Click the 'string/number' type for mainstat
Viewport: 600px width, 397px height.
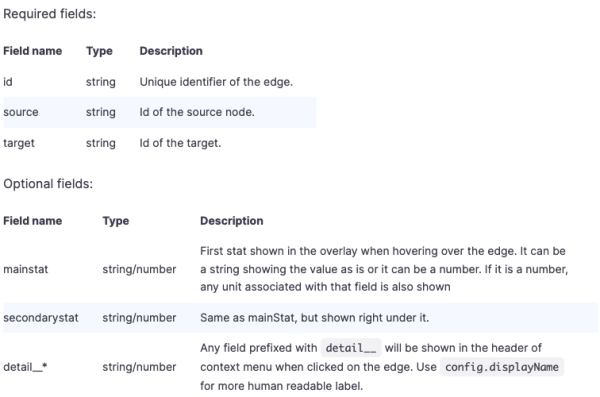(139, 269)
